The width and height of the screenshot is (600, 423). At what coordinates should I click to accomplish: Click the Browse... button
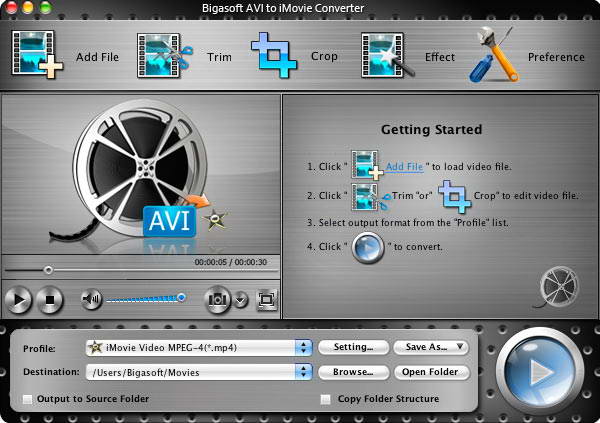[353, 372]
